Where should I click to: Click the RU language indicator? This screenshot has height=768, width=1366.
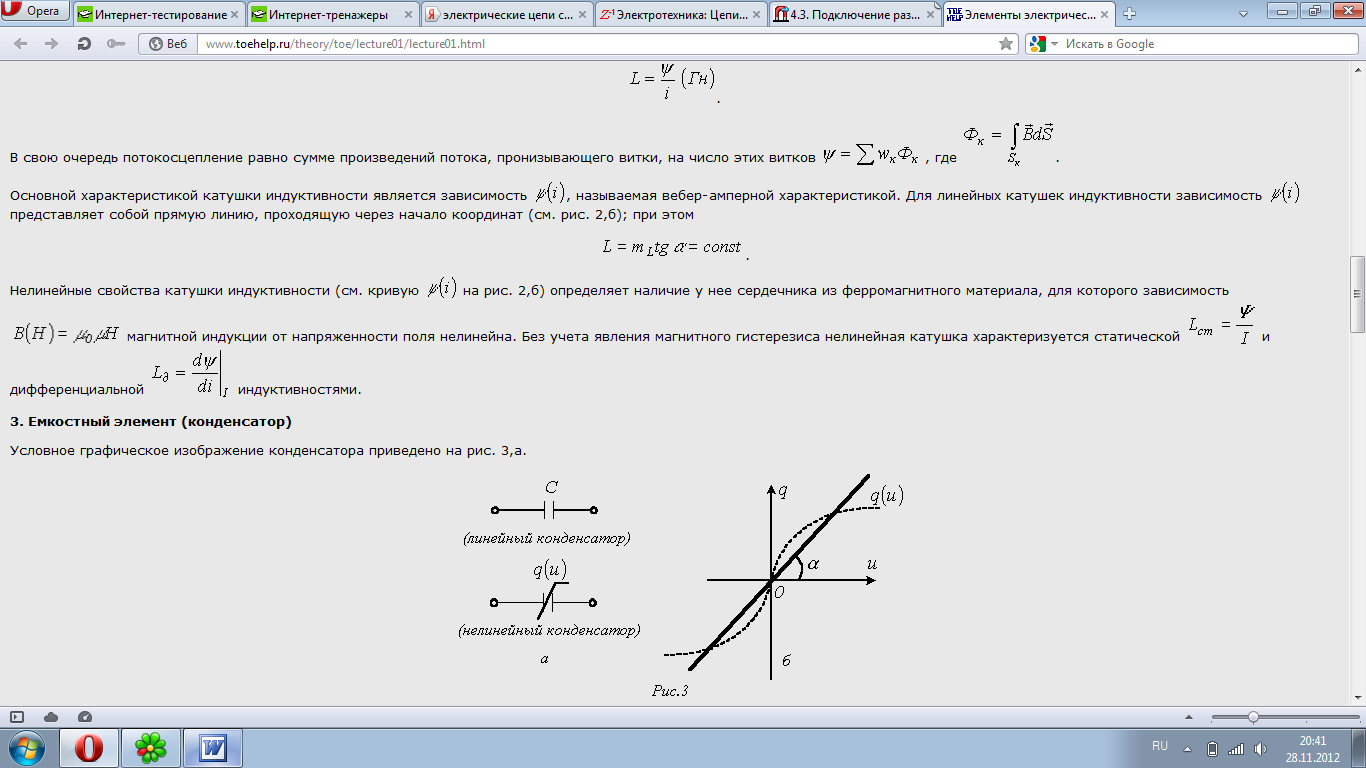click(1160, 747)
